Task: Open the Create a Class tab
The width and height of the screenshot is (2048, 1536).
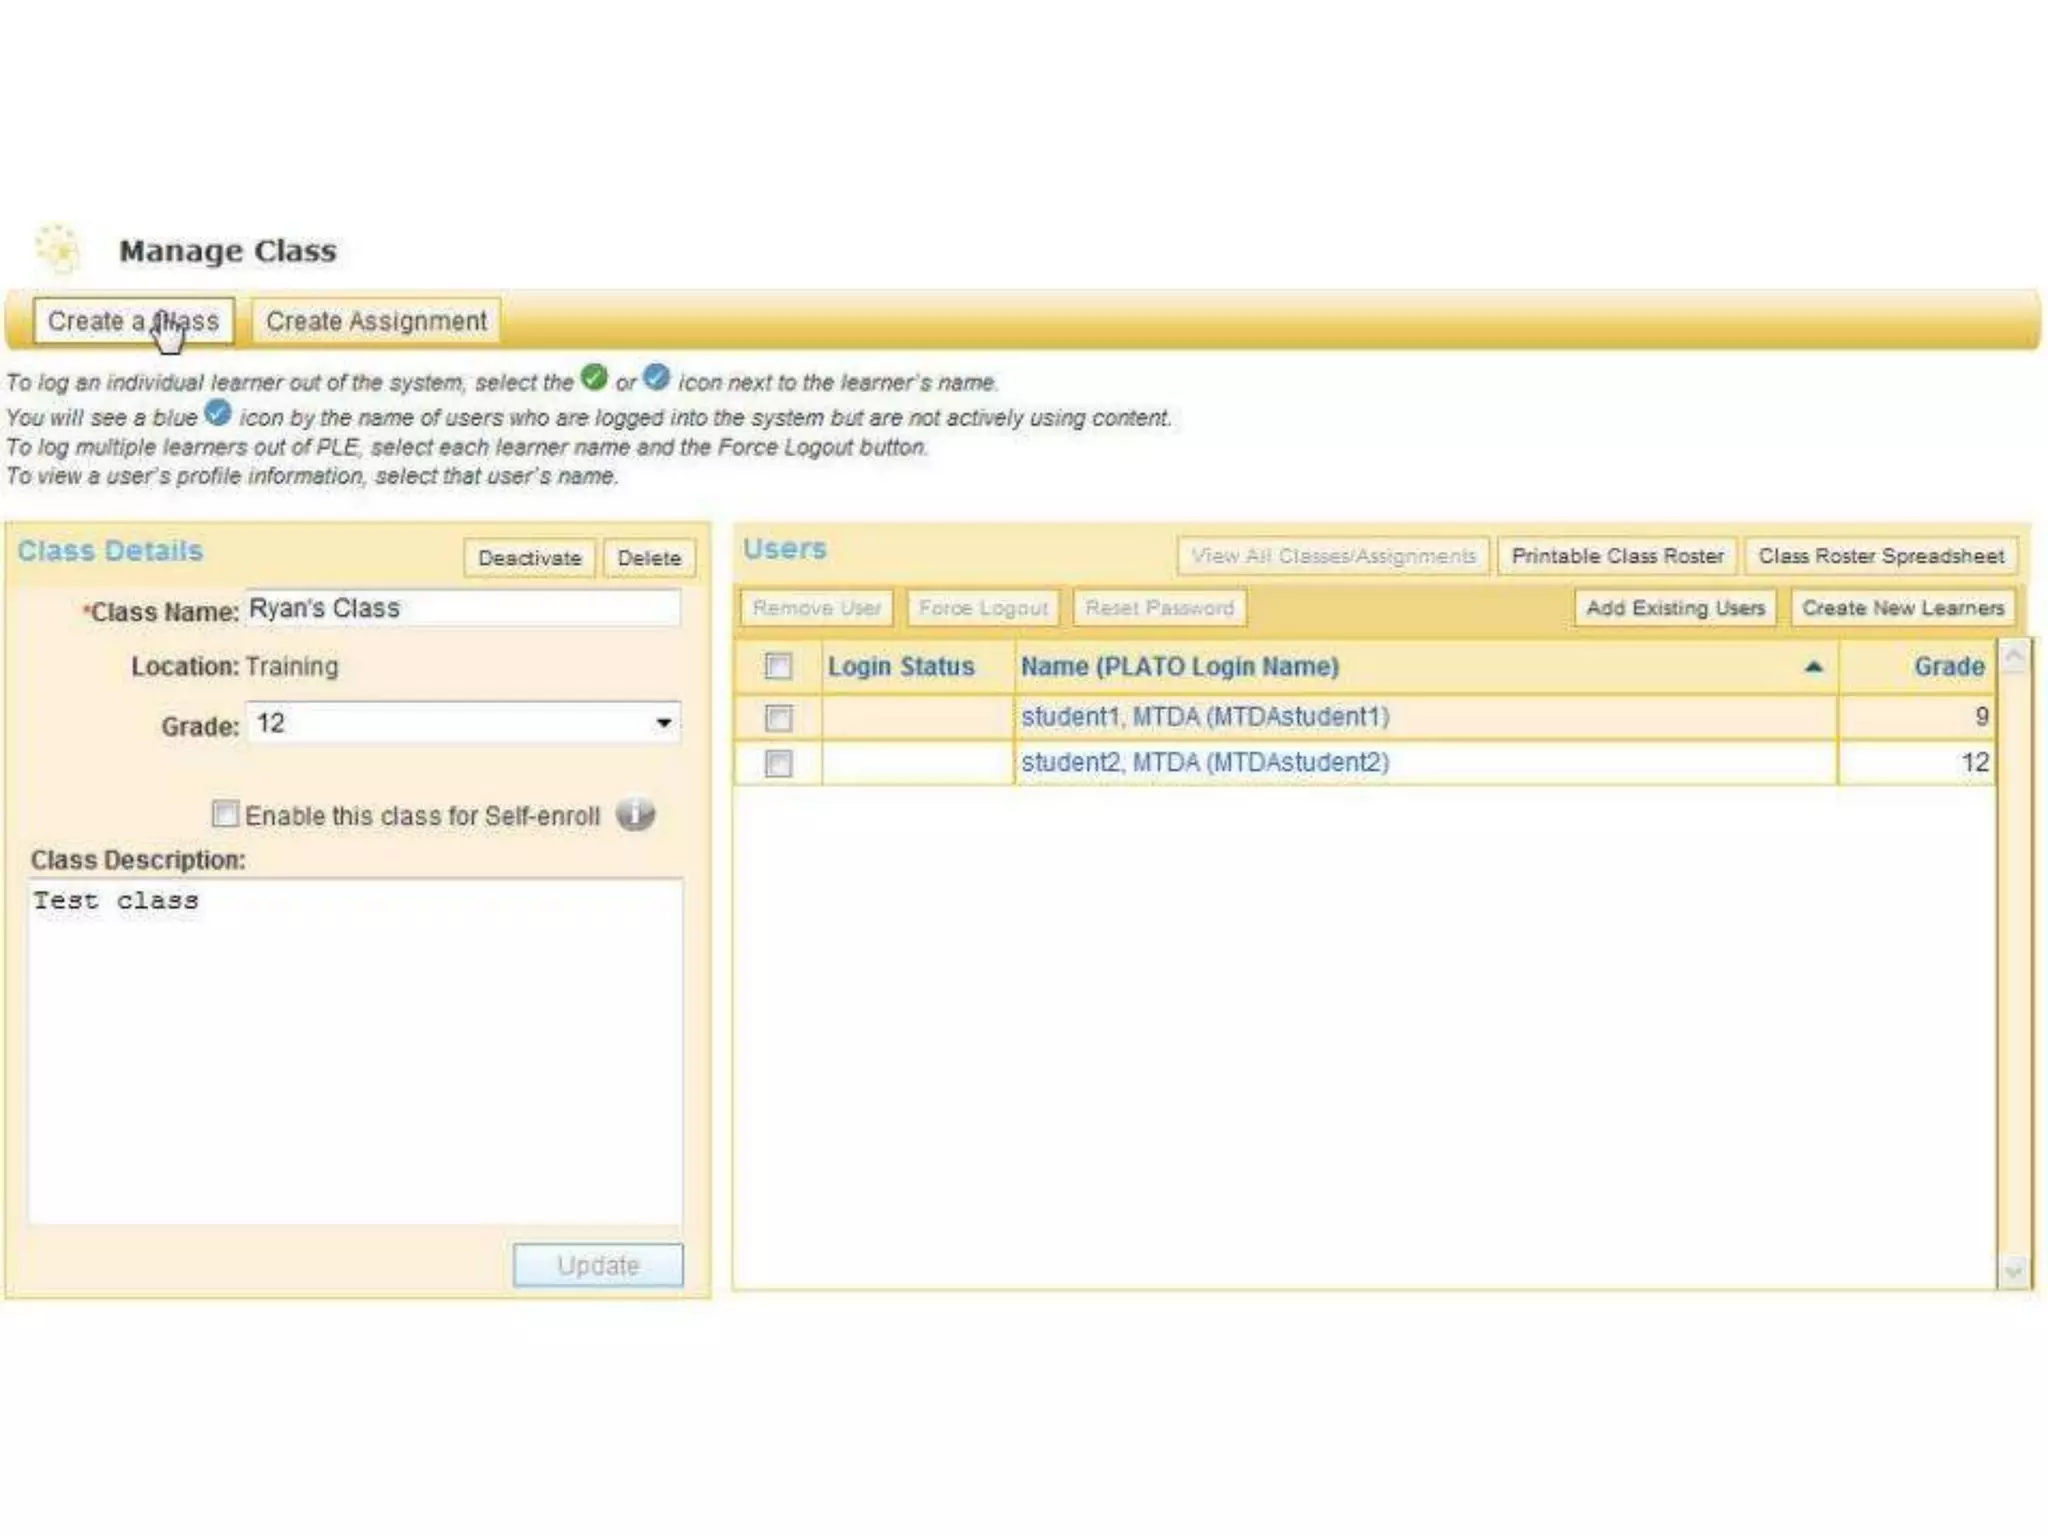Action: pos(133,321)
